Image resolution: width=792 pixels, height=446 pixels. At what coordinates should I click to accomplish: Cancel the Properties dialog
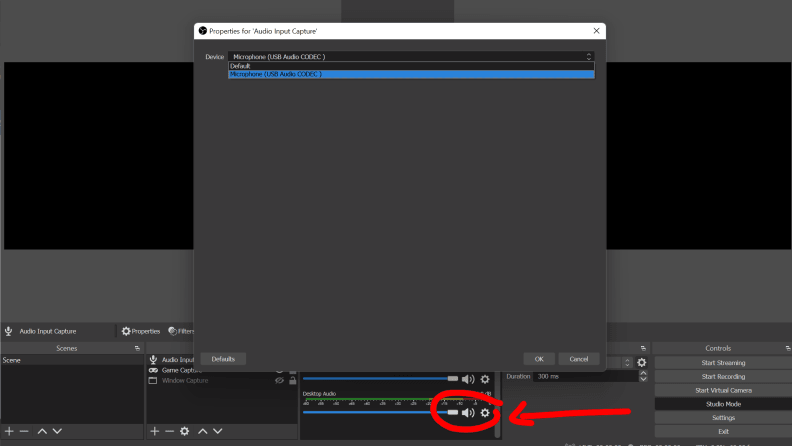click(579, 359)
